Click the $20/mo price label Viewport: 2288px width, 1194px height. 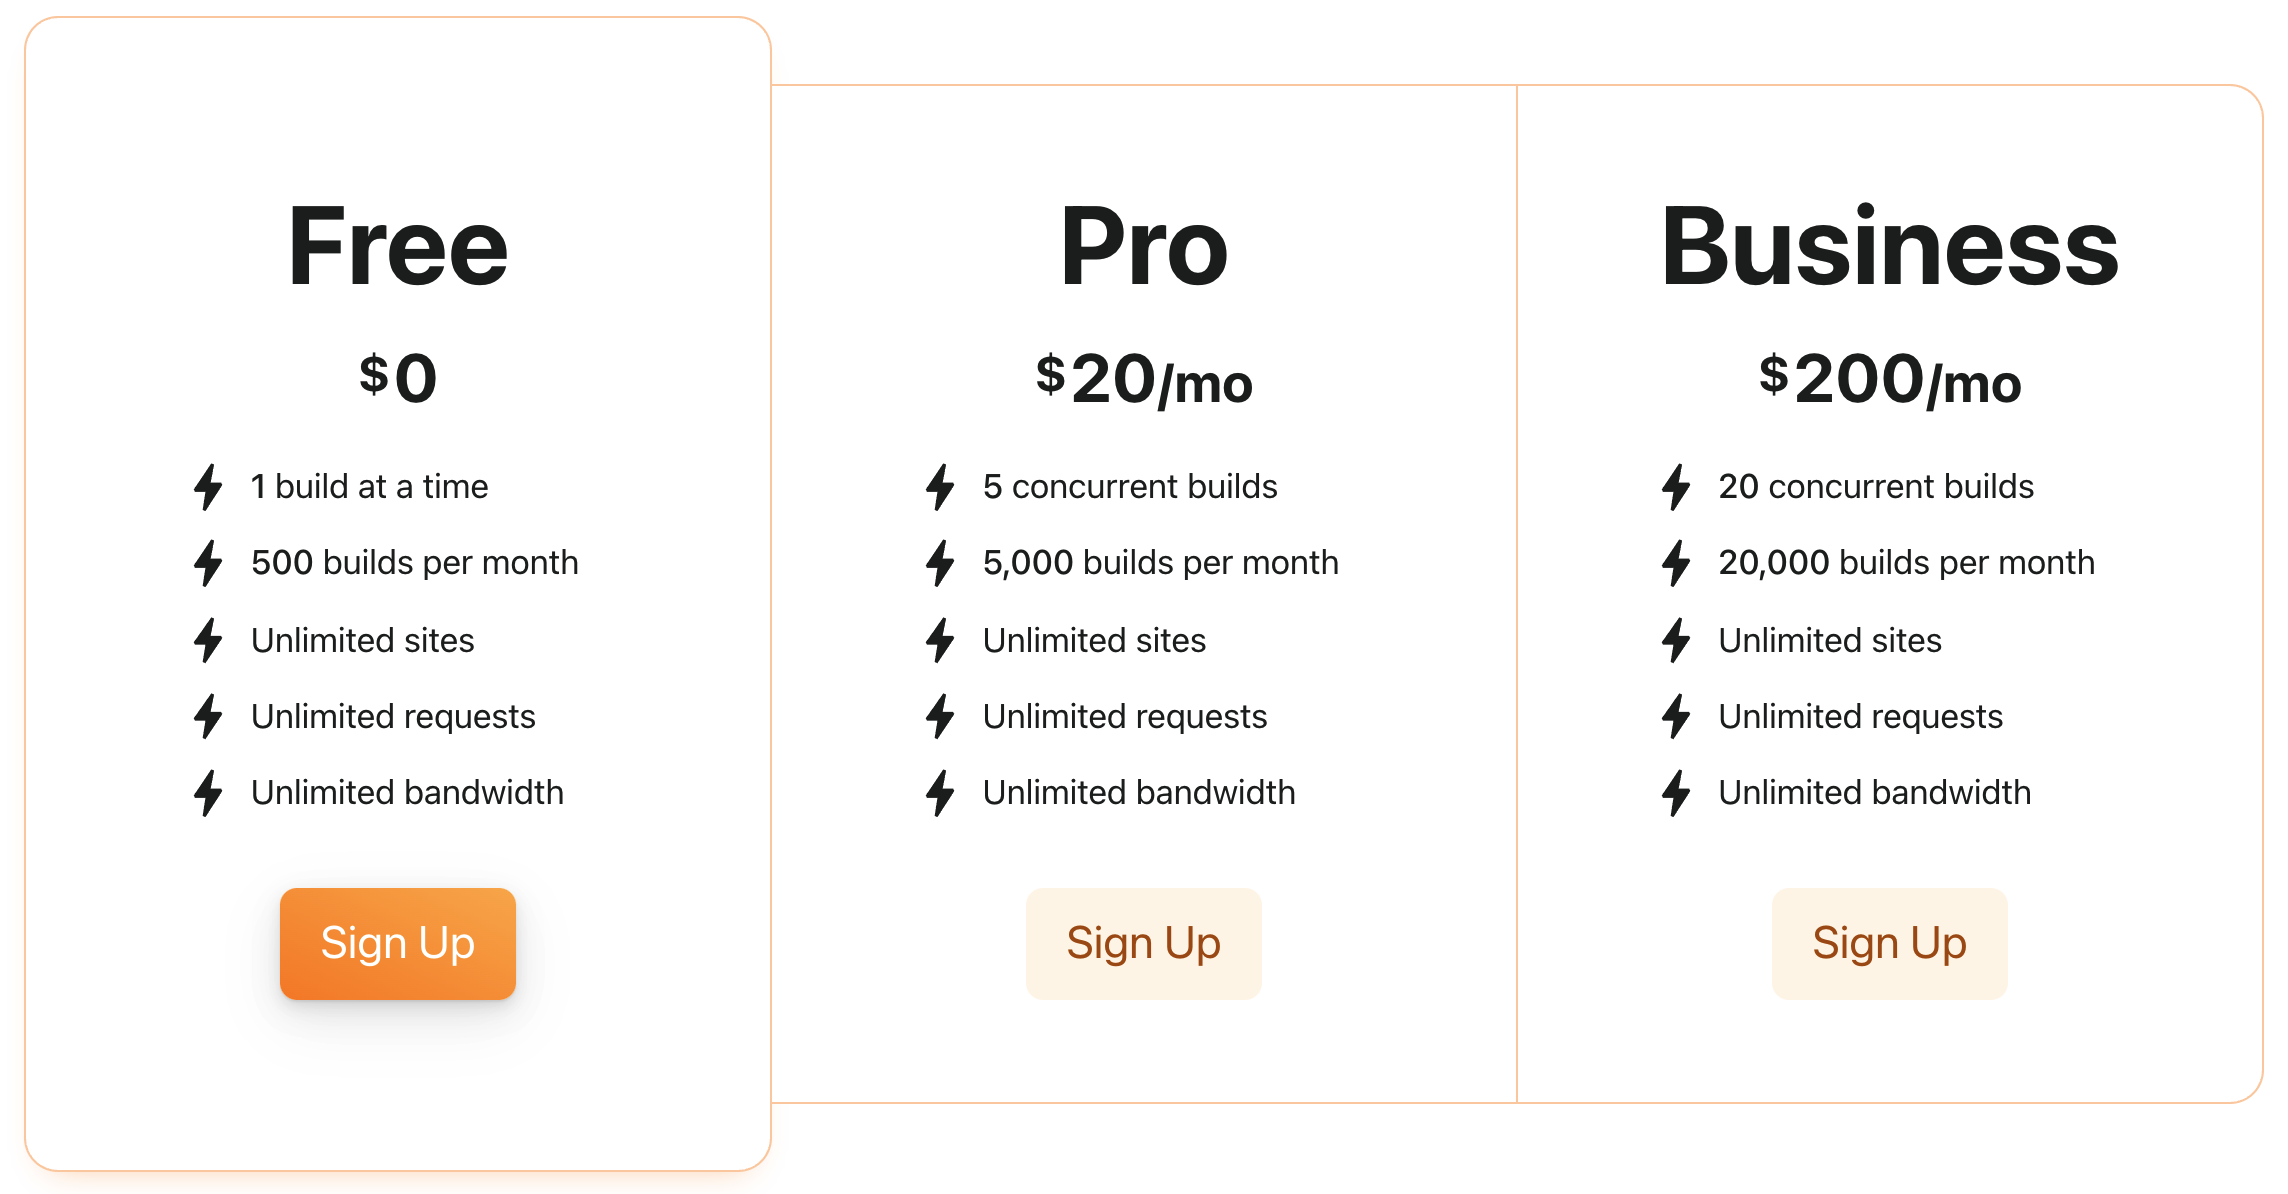[x=1143, y=380]
